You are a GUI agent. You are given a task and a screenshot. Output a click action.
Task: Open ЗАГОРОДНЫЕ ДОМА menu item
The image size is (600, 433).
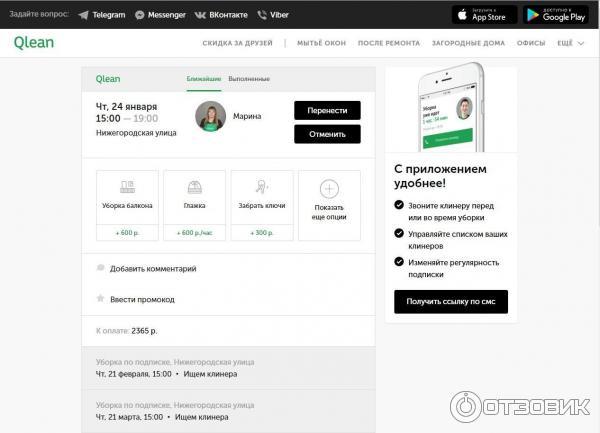pyautogui.click(x=468, y=43)
